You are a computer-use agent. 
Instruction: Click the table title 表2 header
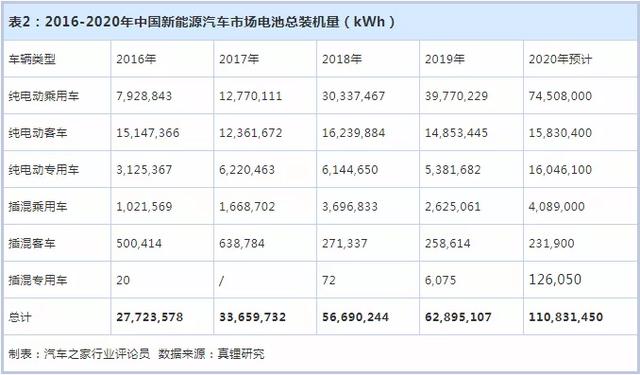(x=201, y=22)
